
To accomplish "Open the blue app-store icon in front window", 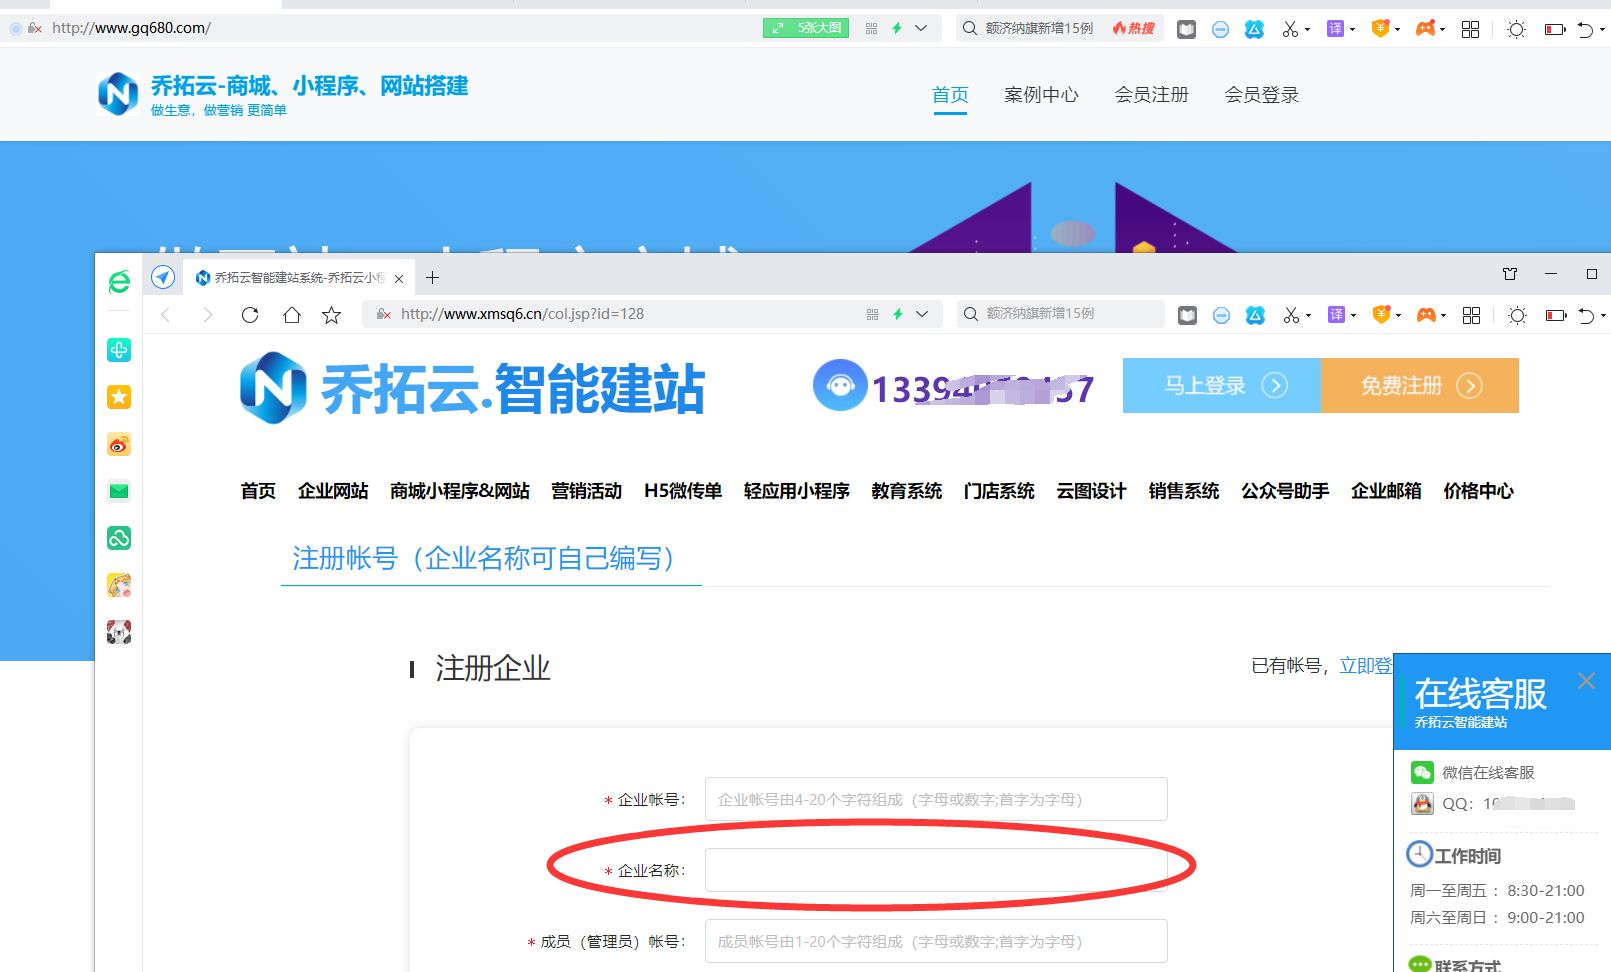I will coord(1255,315).
